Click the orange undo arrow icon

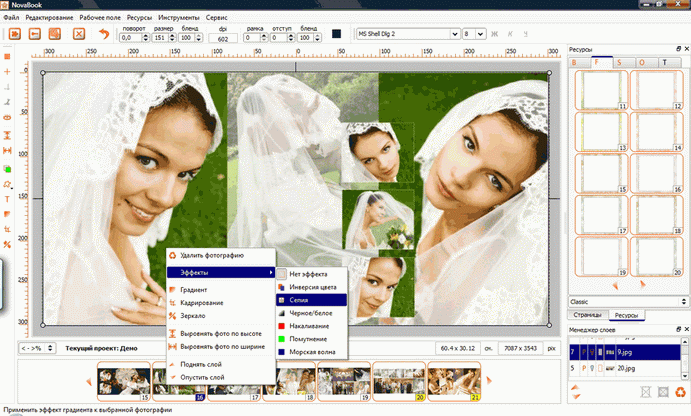coord(104,34)
